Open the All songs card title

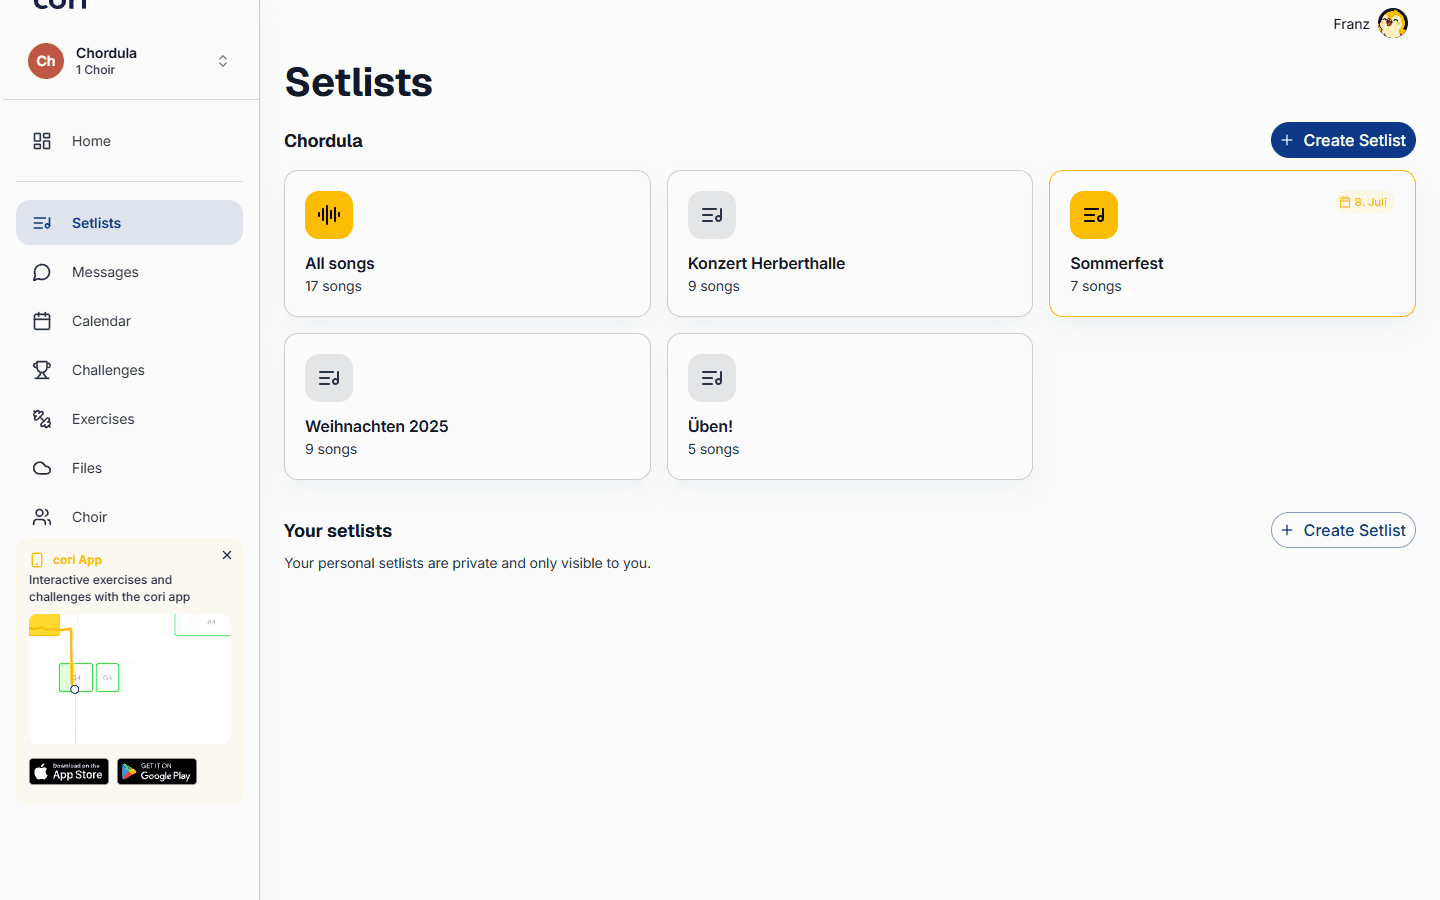(x=340, y=263)
